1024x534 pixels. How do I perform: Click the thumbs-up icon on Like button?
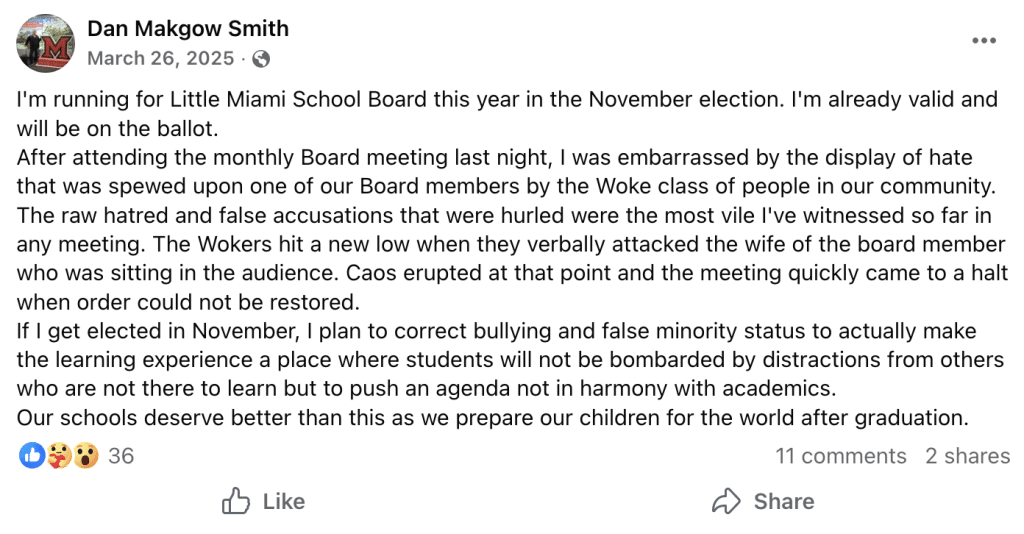(236, 501)
